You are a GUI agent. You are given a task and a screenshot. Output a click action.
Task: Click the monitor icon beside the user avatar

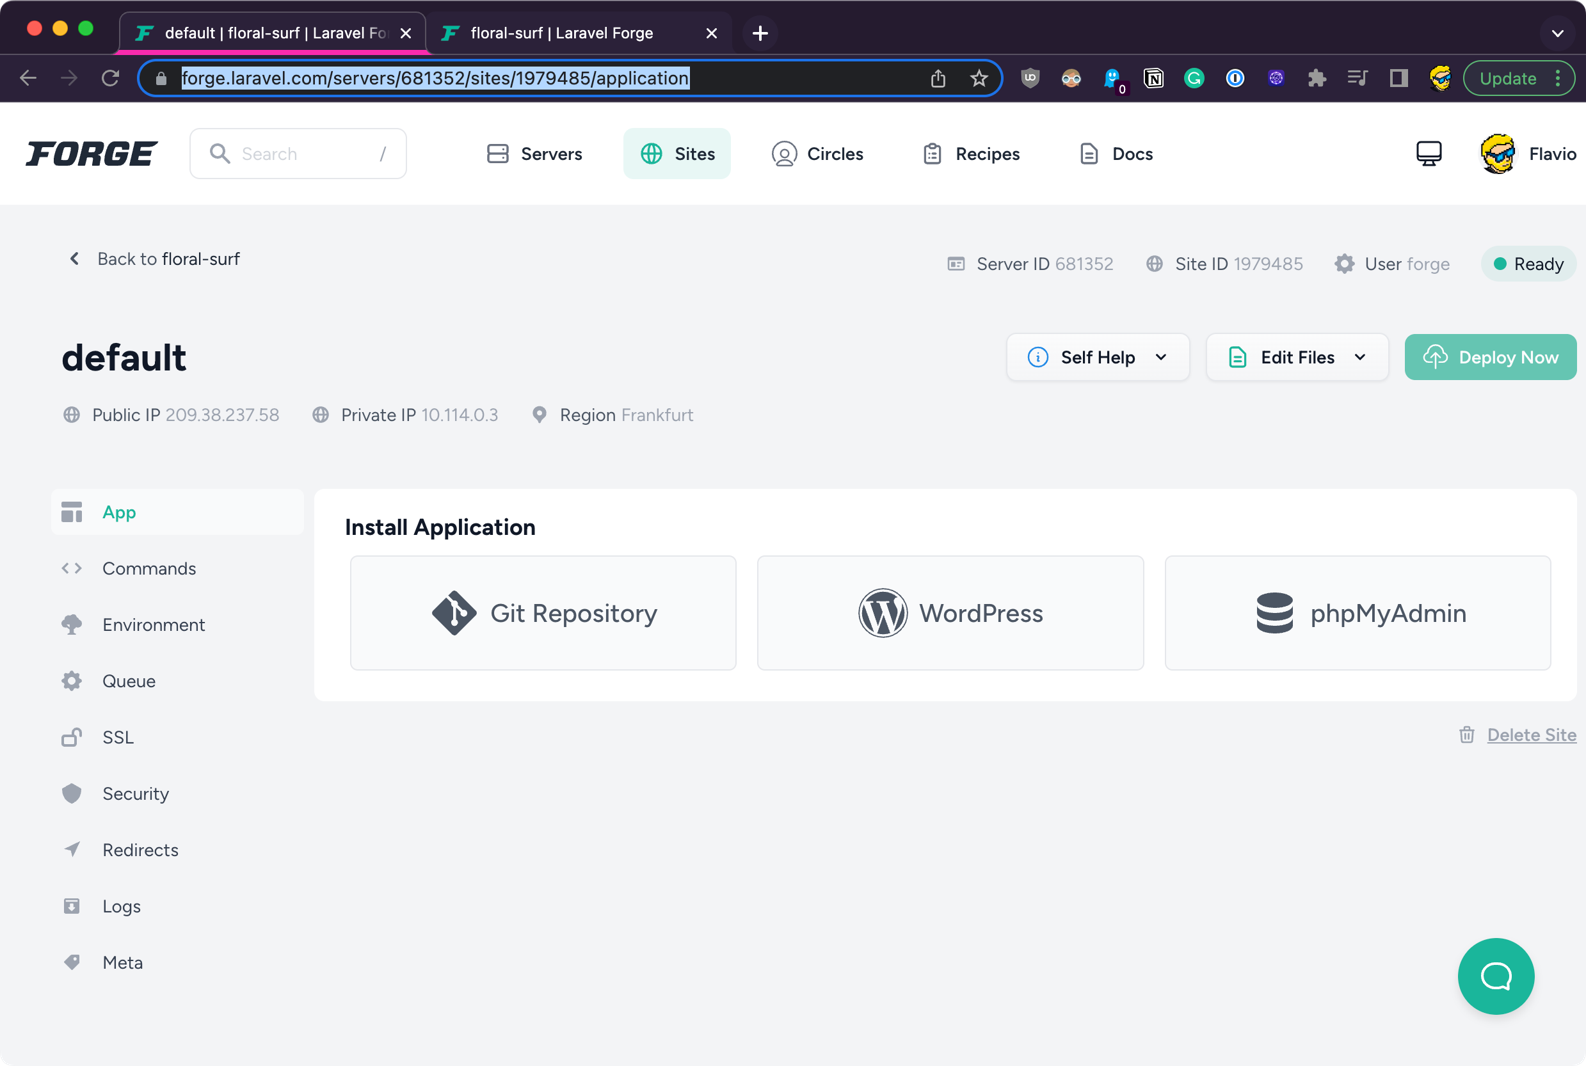[1428, 154]
